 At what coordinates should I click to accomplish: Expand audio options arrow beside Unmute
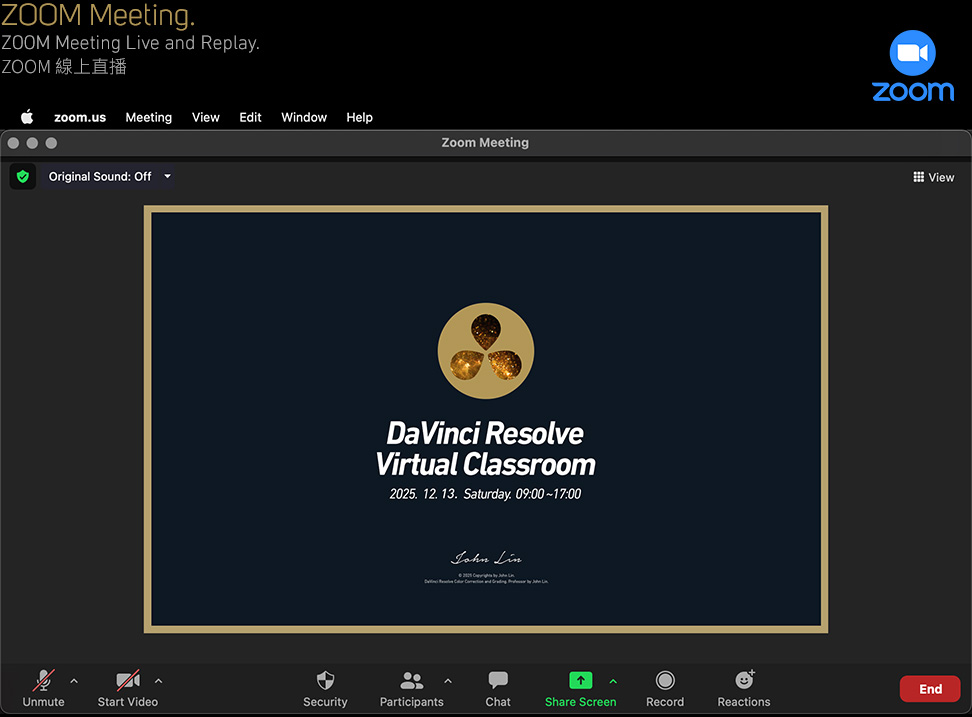click(x=74, y=681)
